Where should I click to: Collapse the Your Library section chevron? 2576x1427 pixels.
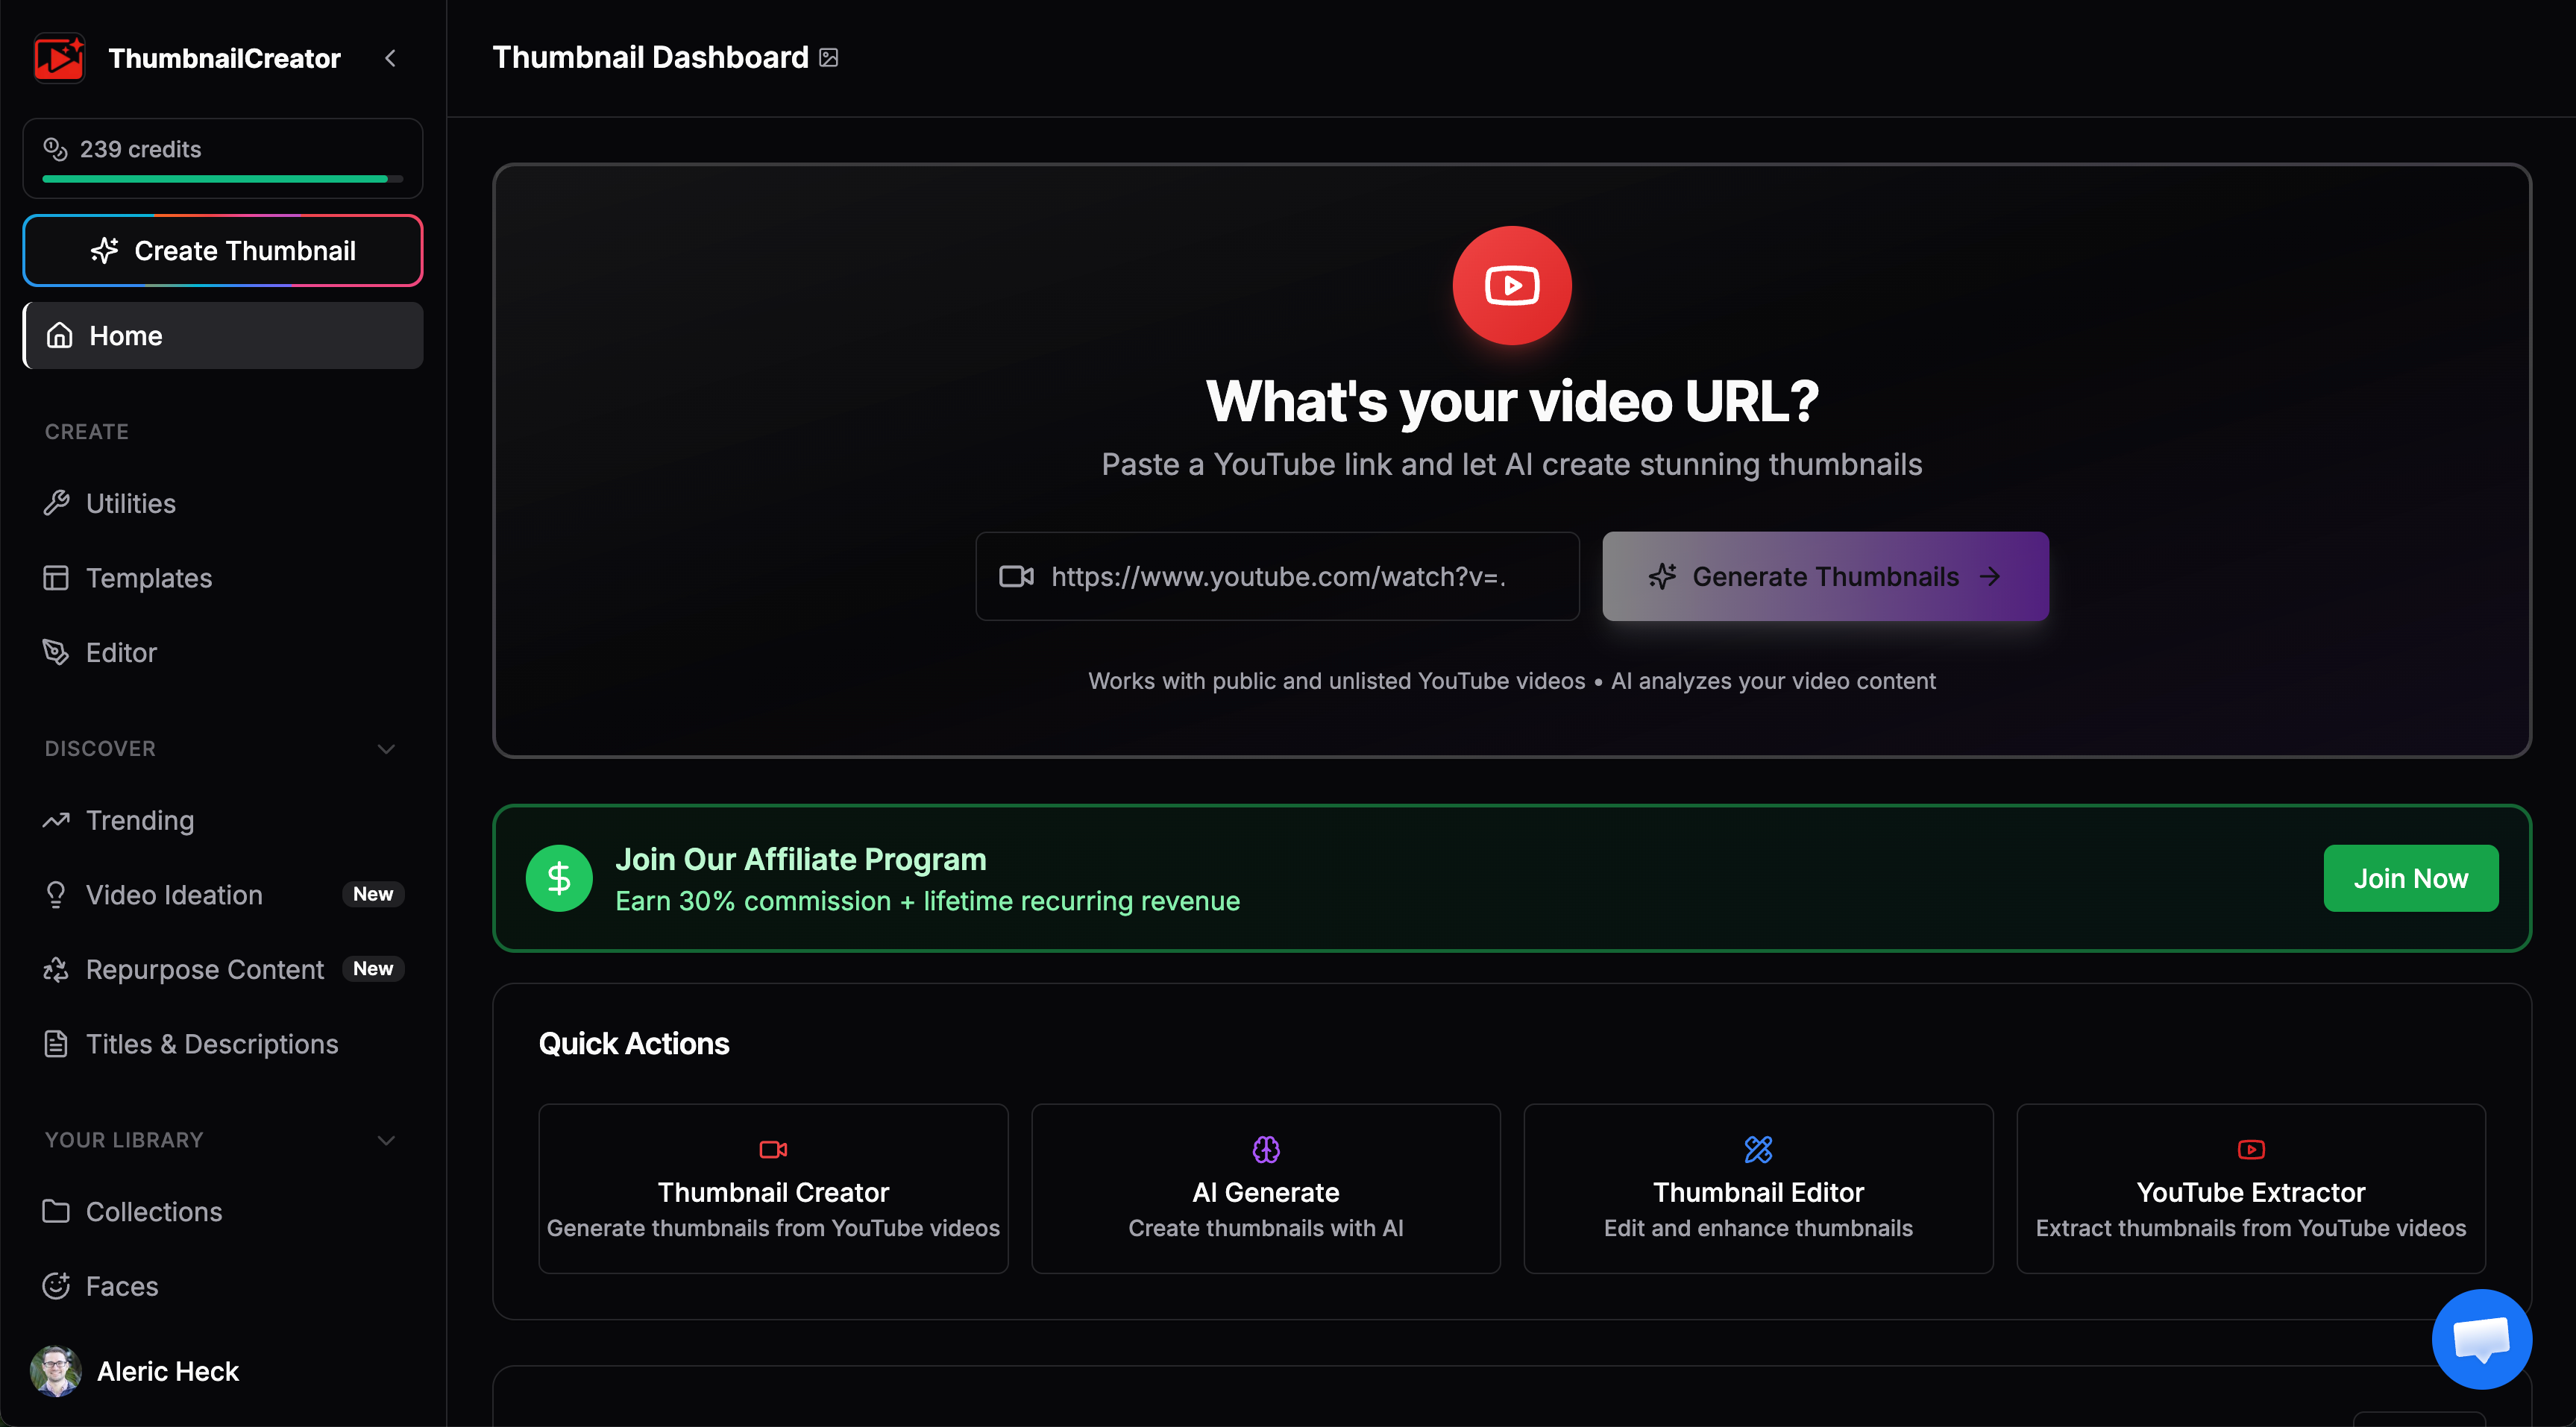(386, 1140)
